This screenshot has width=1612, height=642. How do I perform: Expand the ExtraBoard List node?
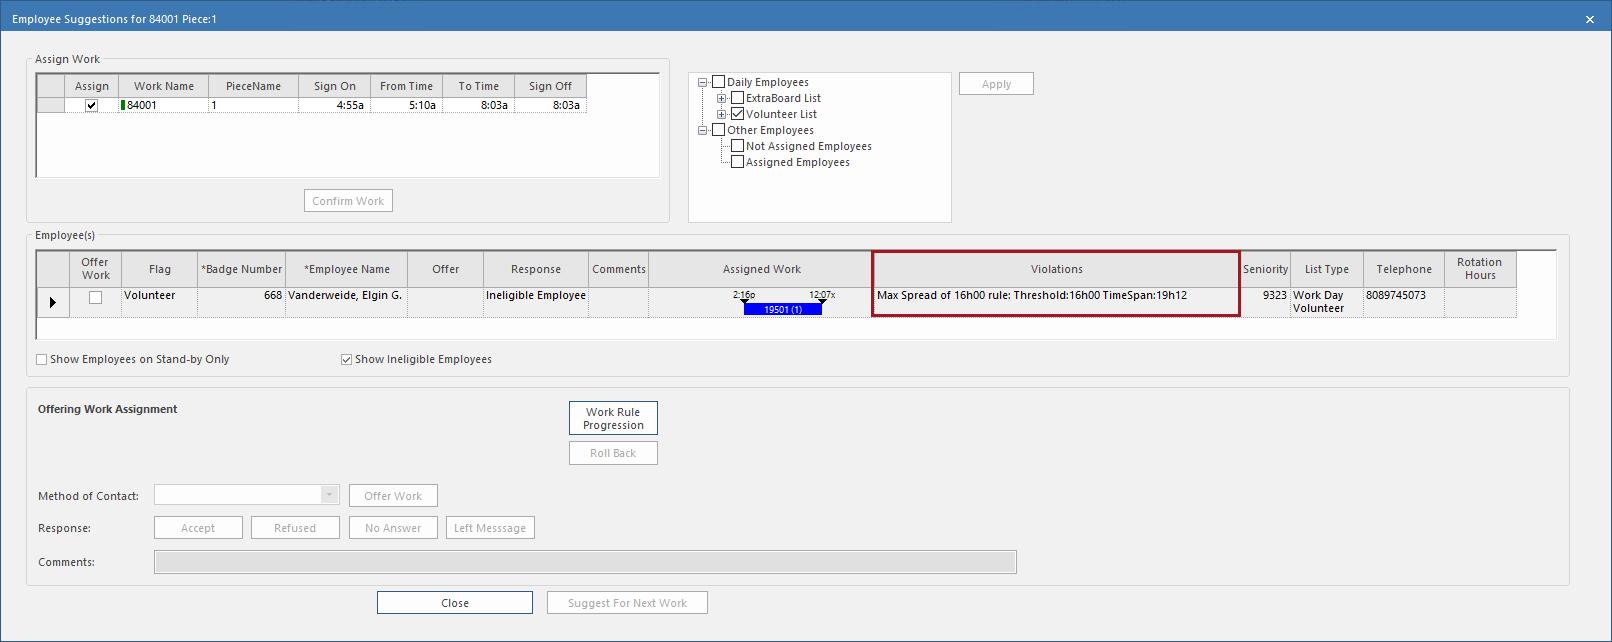[x=721, y=98]
